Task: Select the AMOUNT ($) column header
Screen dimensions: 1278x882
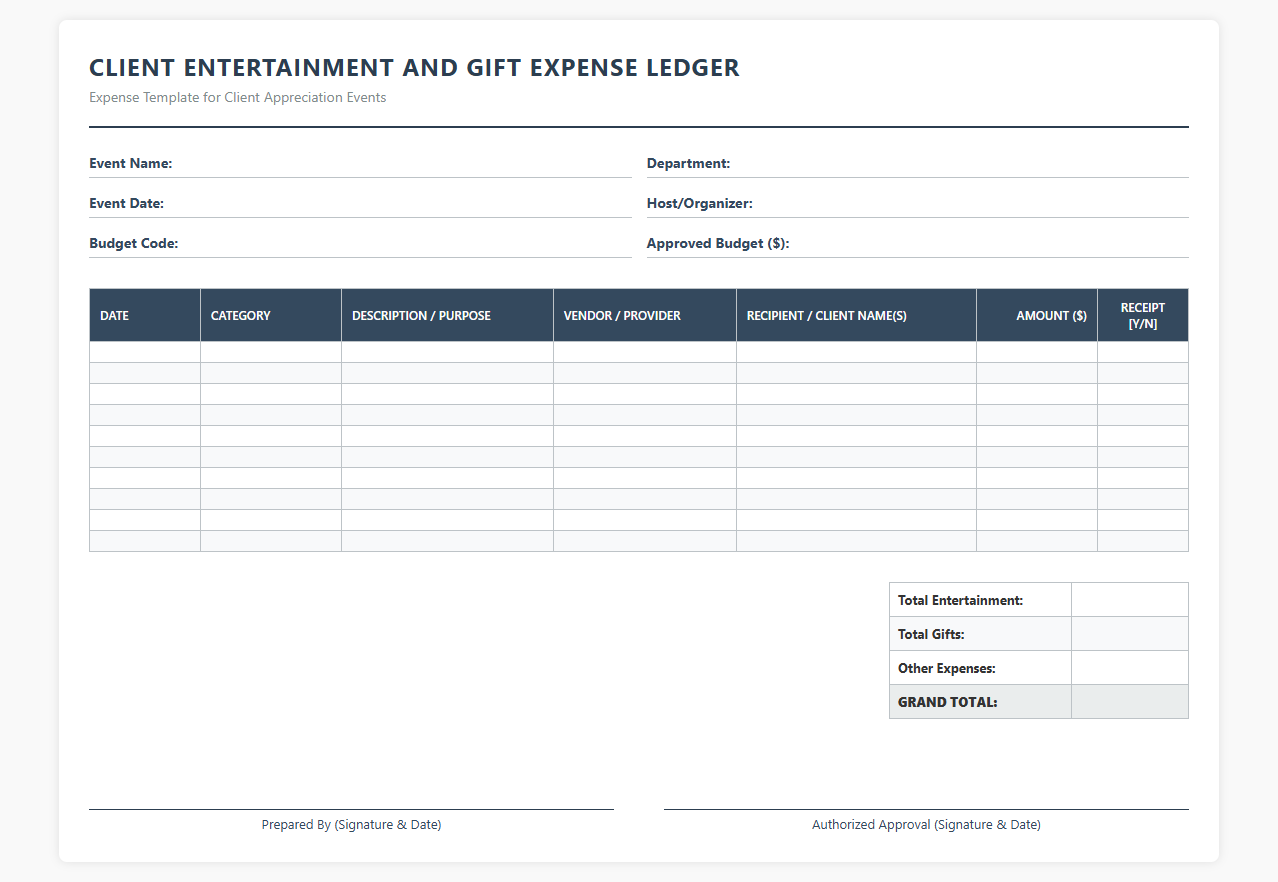Action: (1037, 315)
